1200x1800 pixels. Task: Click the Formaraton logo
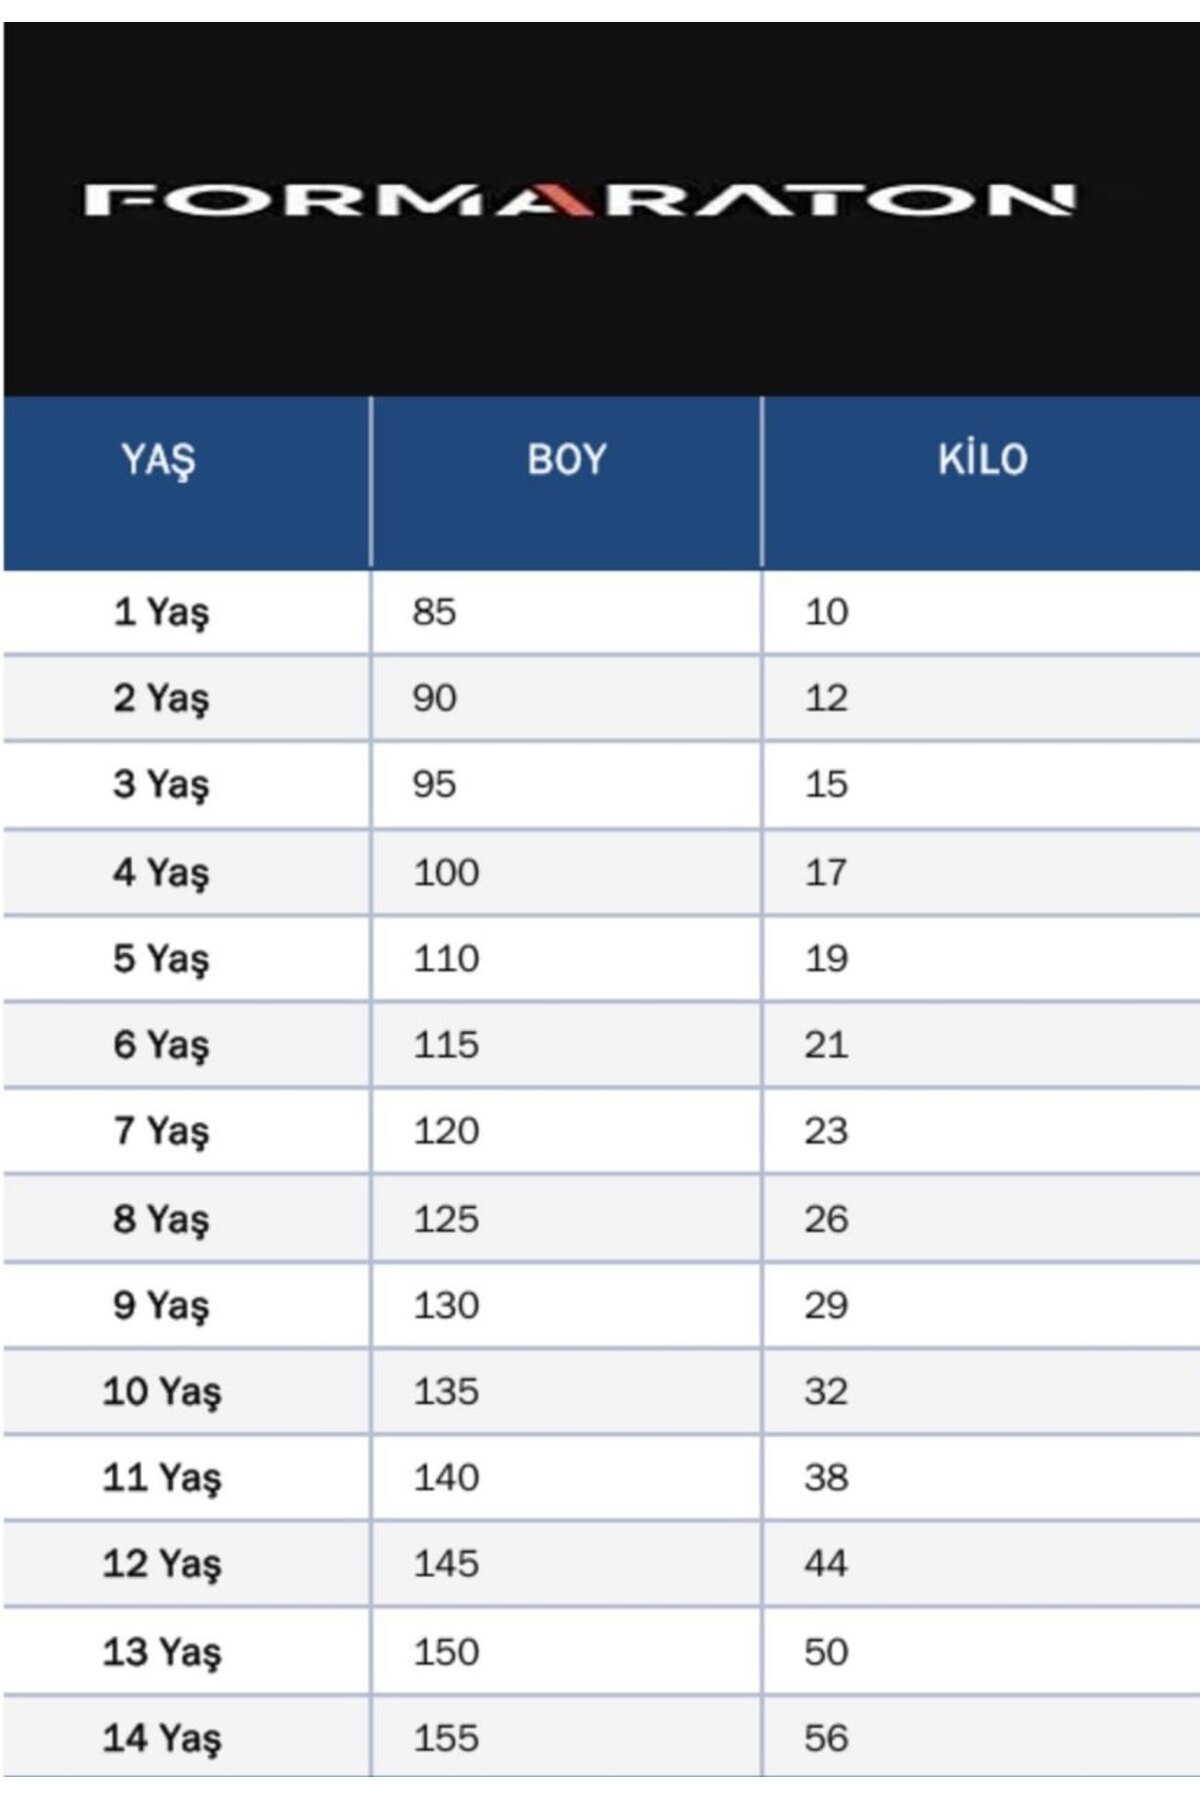click(x=580, y=199)
